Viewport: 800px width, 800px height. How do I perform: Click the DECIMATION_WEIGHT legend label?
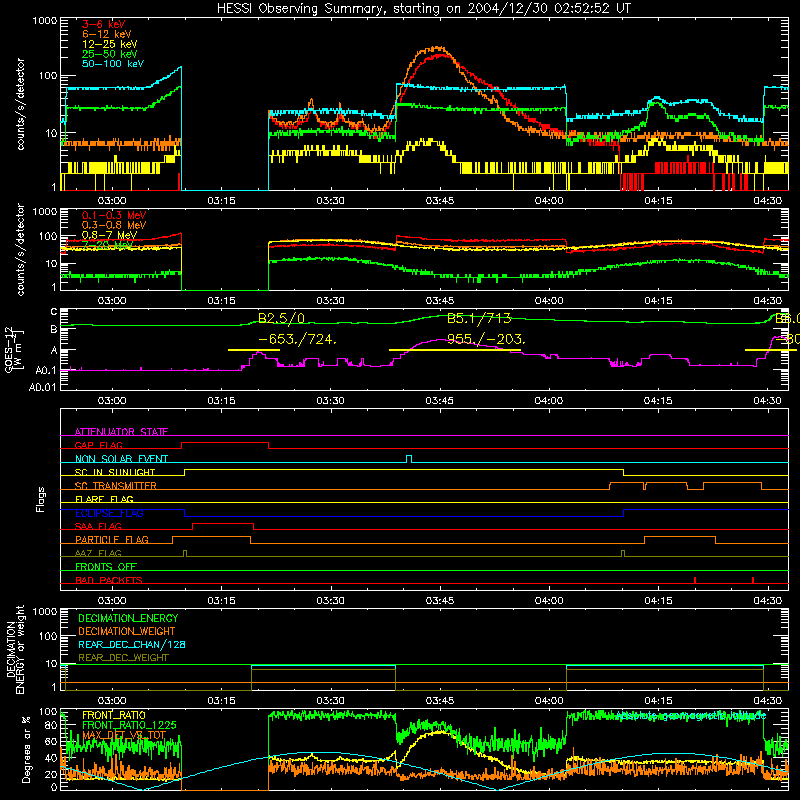click(x=127, y=631)
